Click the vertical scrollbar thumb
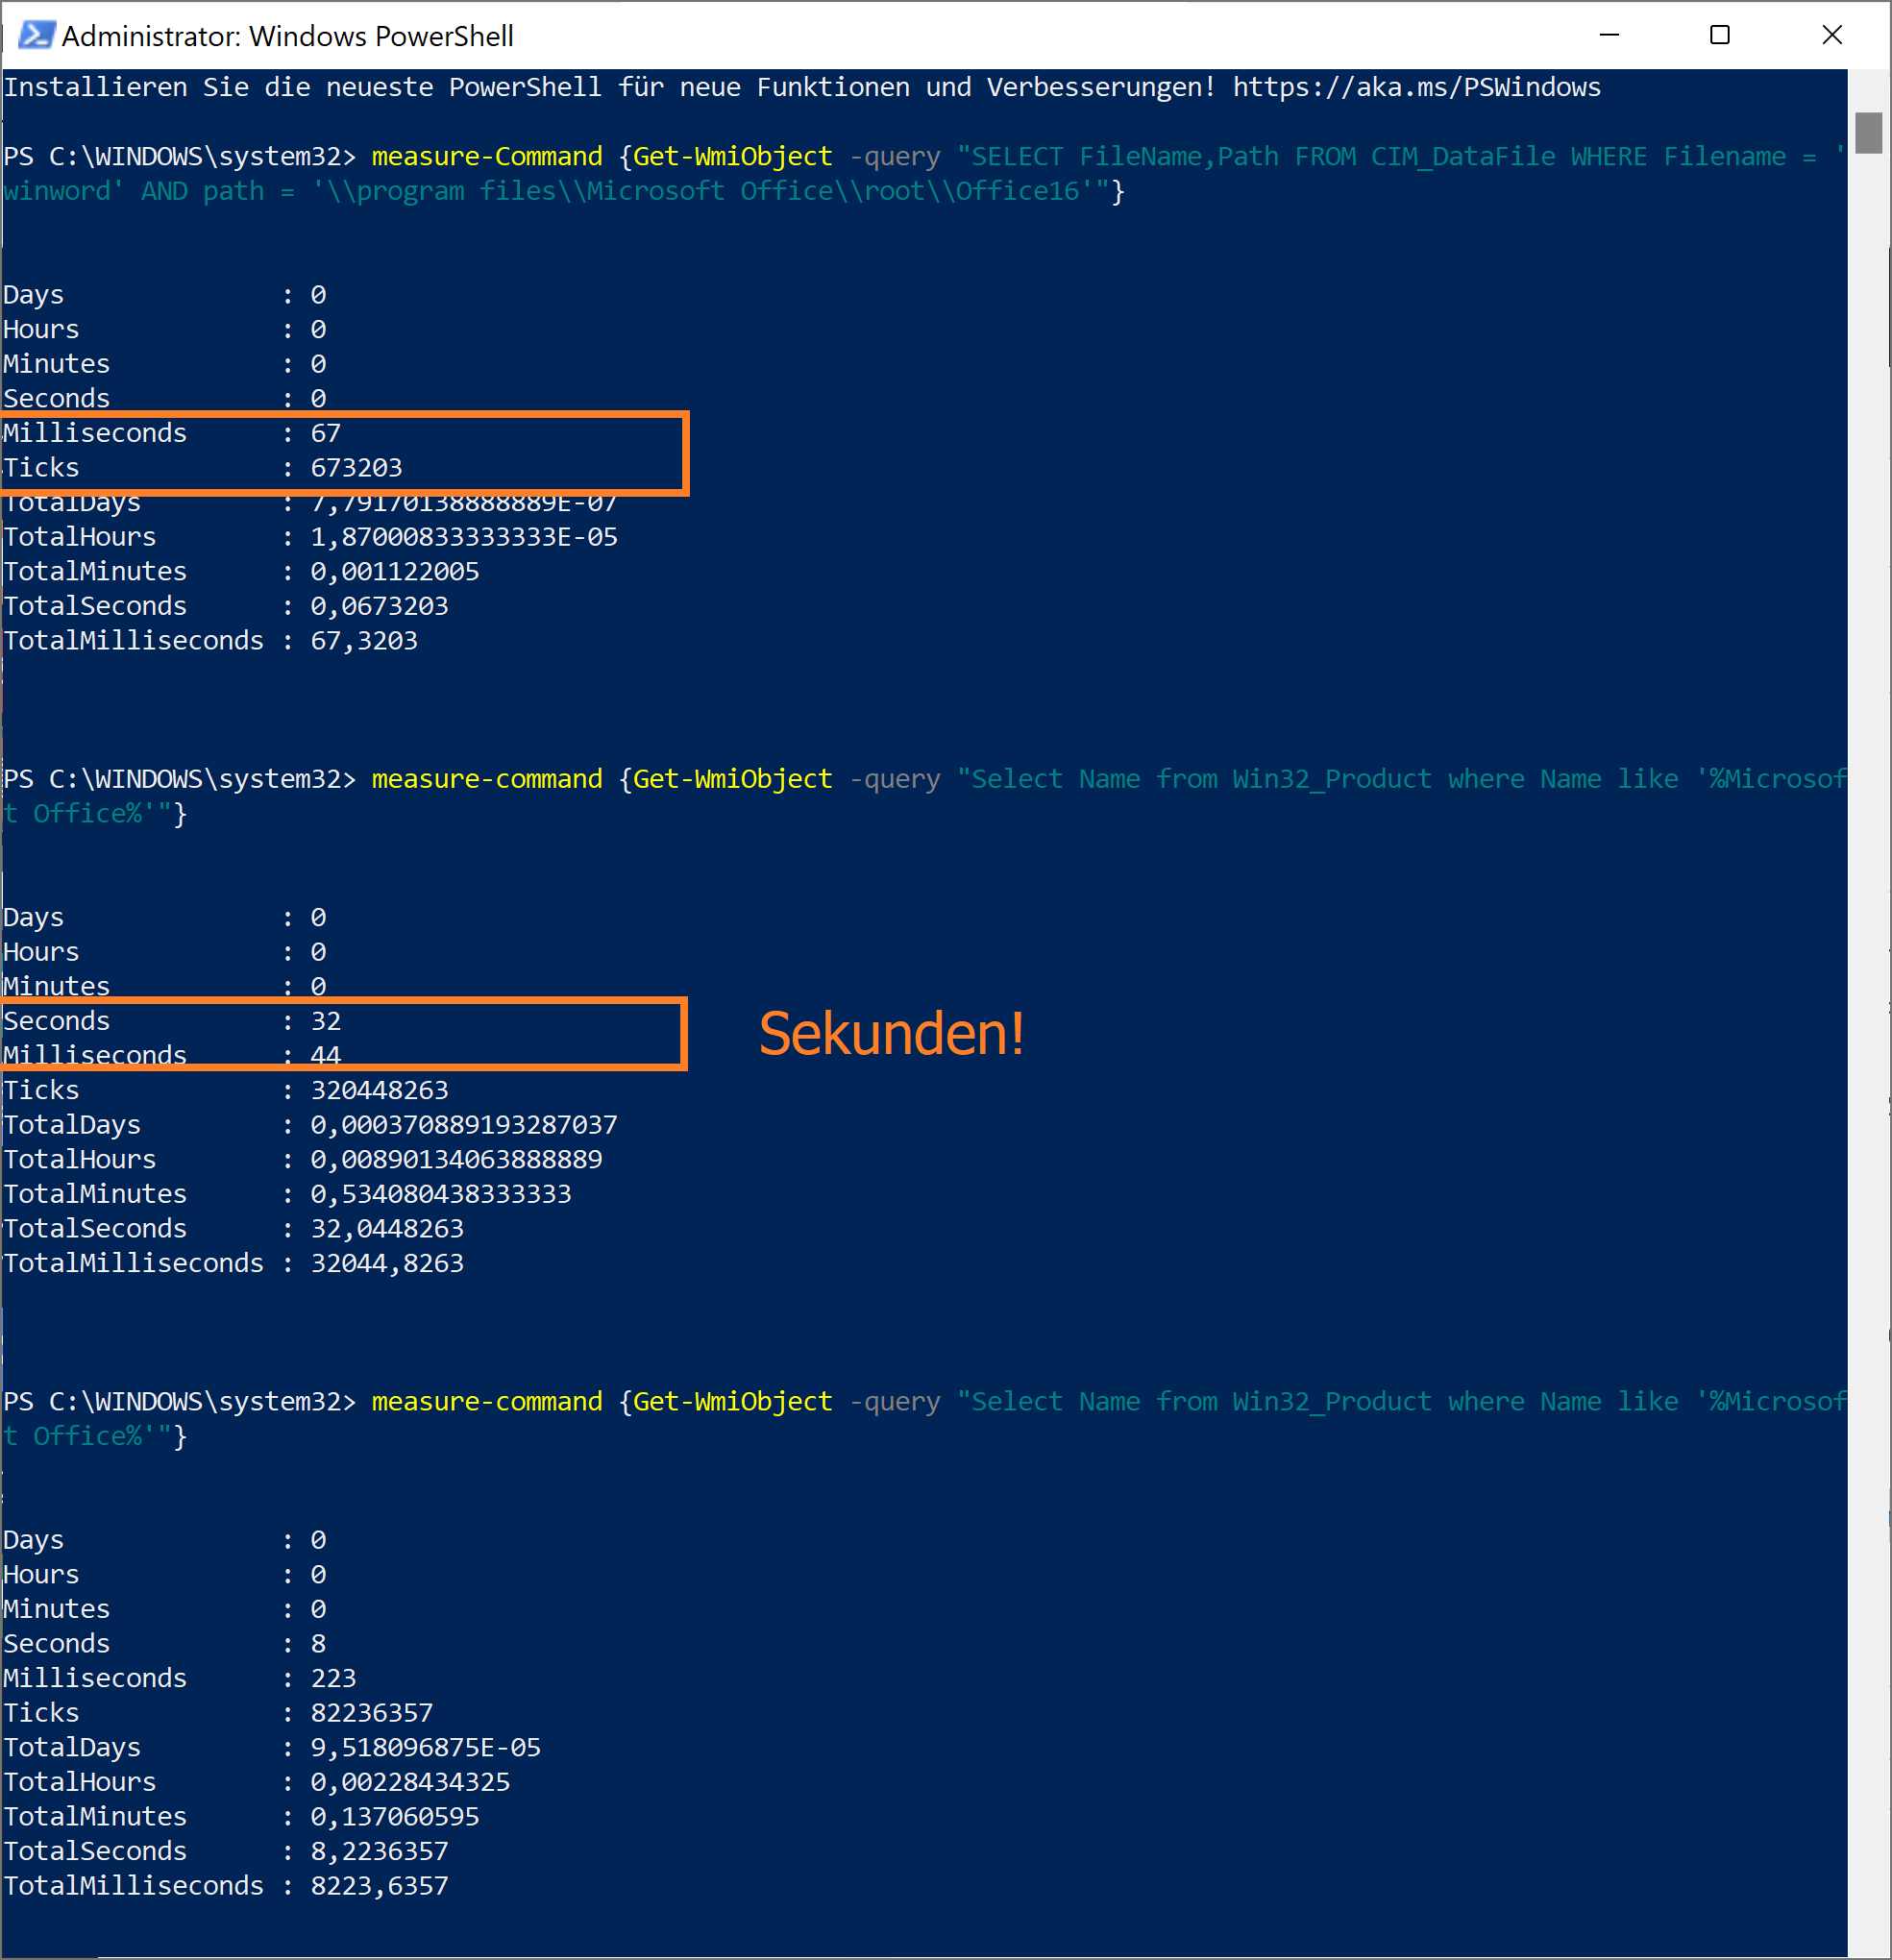Screen dimensions: 1892x1960 pyautogui.click(x=1868, y=133)
